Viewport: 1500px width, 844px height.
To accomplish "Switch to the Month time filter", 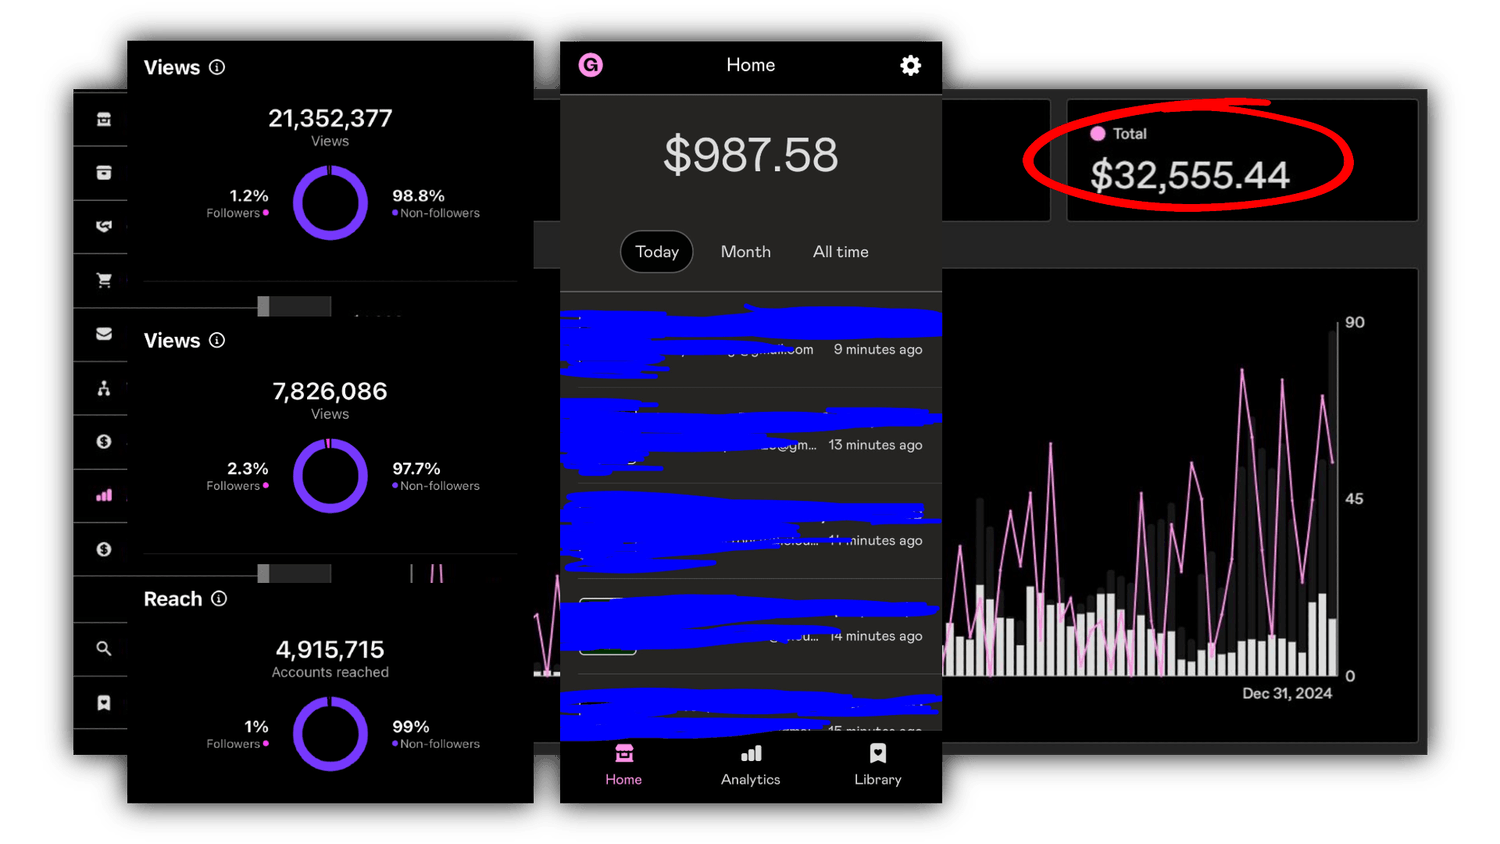I will pyautogui.click(x=746, y=252).
